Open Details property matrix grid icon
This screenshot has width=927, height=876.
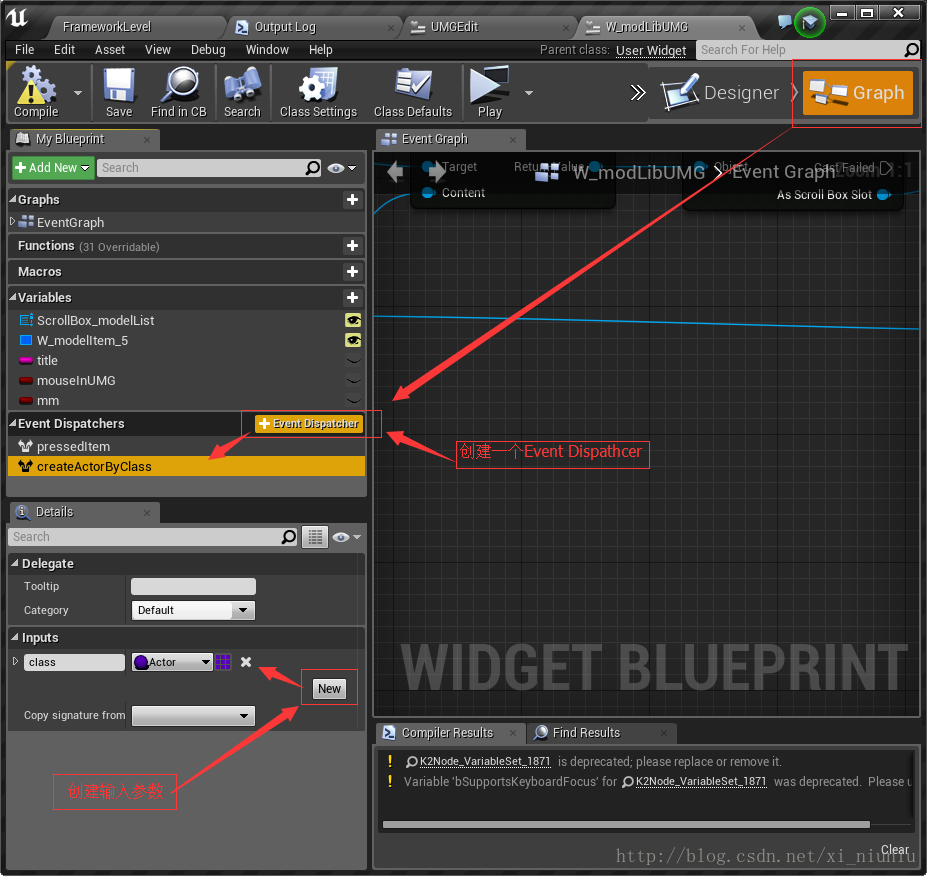coord(315,537)
